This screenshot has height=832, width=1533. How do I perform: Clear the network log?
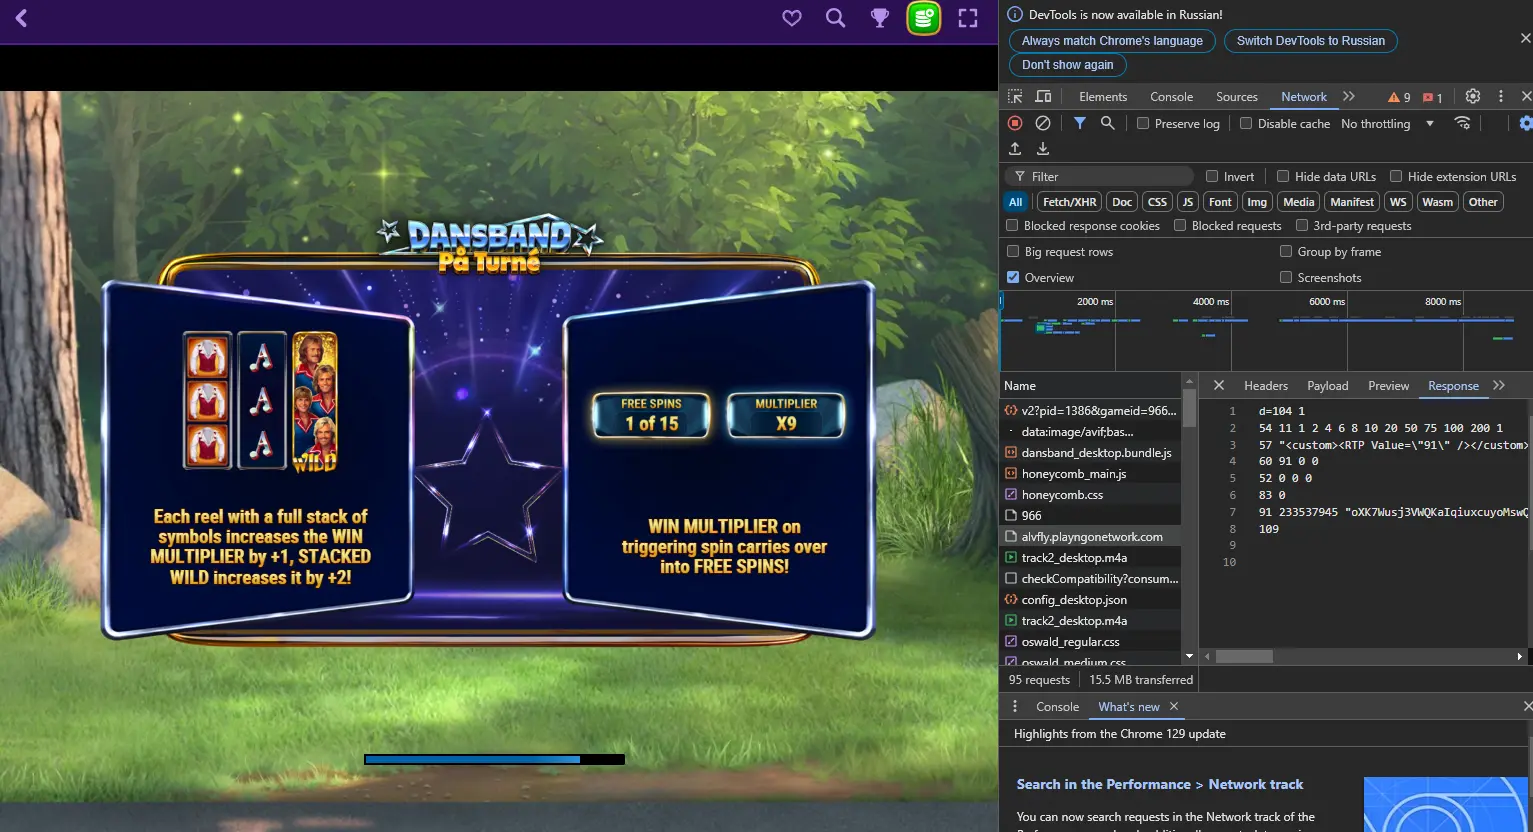[1043, 123]
